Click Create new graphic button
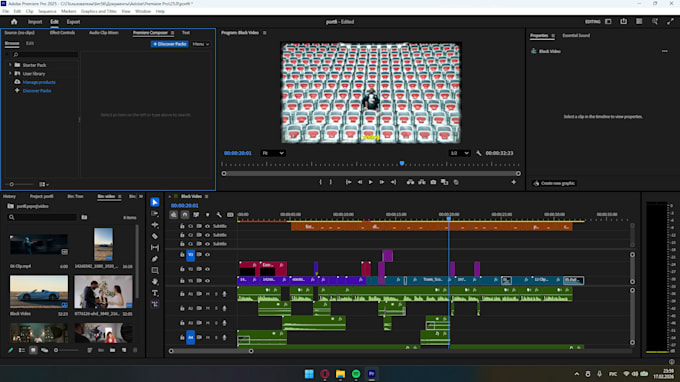The height and width of the screenshot is (382, 680). click(x=554, y=183)
